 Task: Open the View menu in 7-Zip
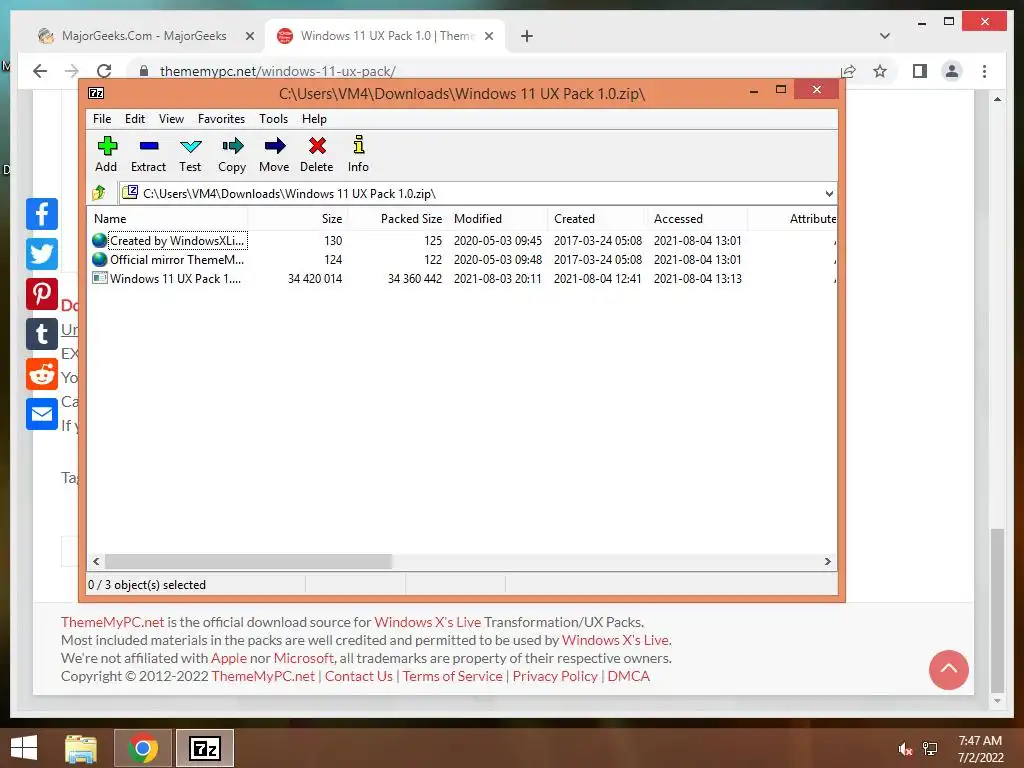point(171,119)
